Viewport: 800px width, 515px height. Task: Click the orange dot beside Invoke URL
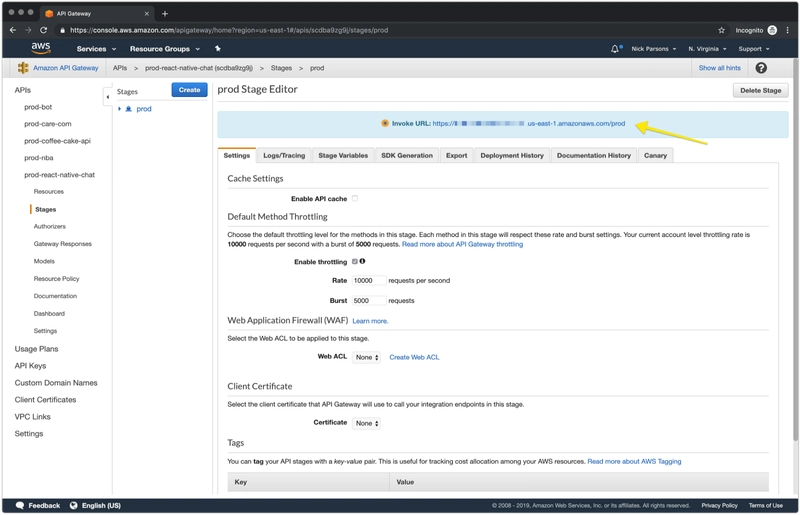(x=385, y=123)
